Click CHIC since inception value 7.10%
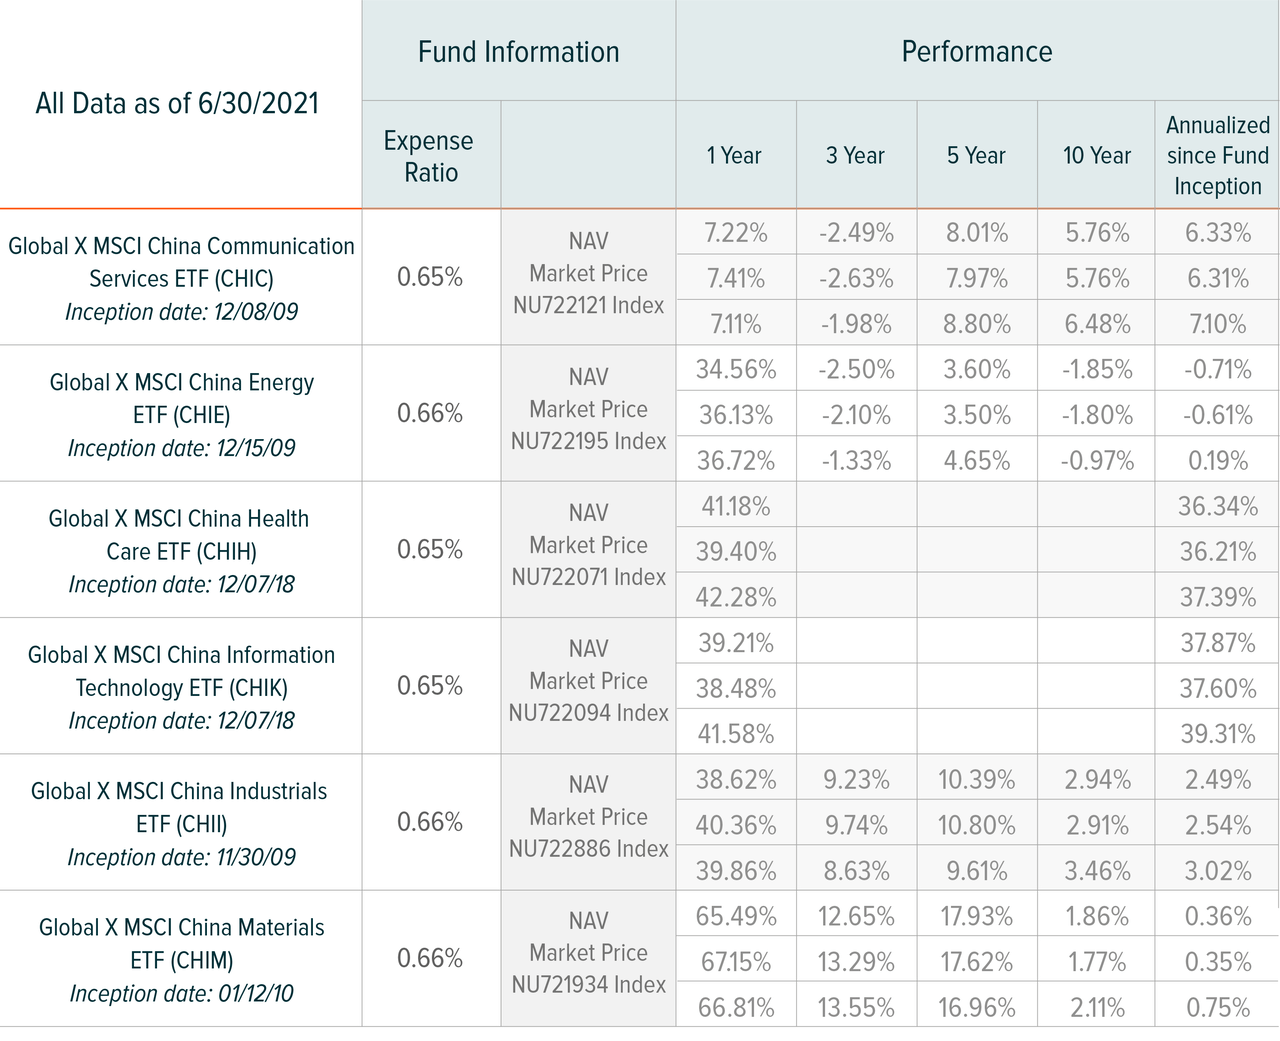The height and width of the screenshot is (1041, 1280). [1217, 324]
